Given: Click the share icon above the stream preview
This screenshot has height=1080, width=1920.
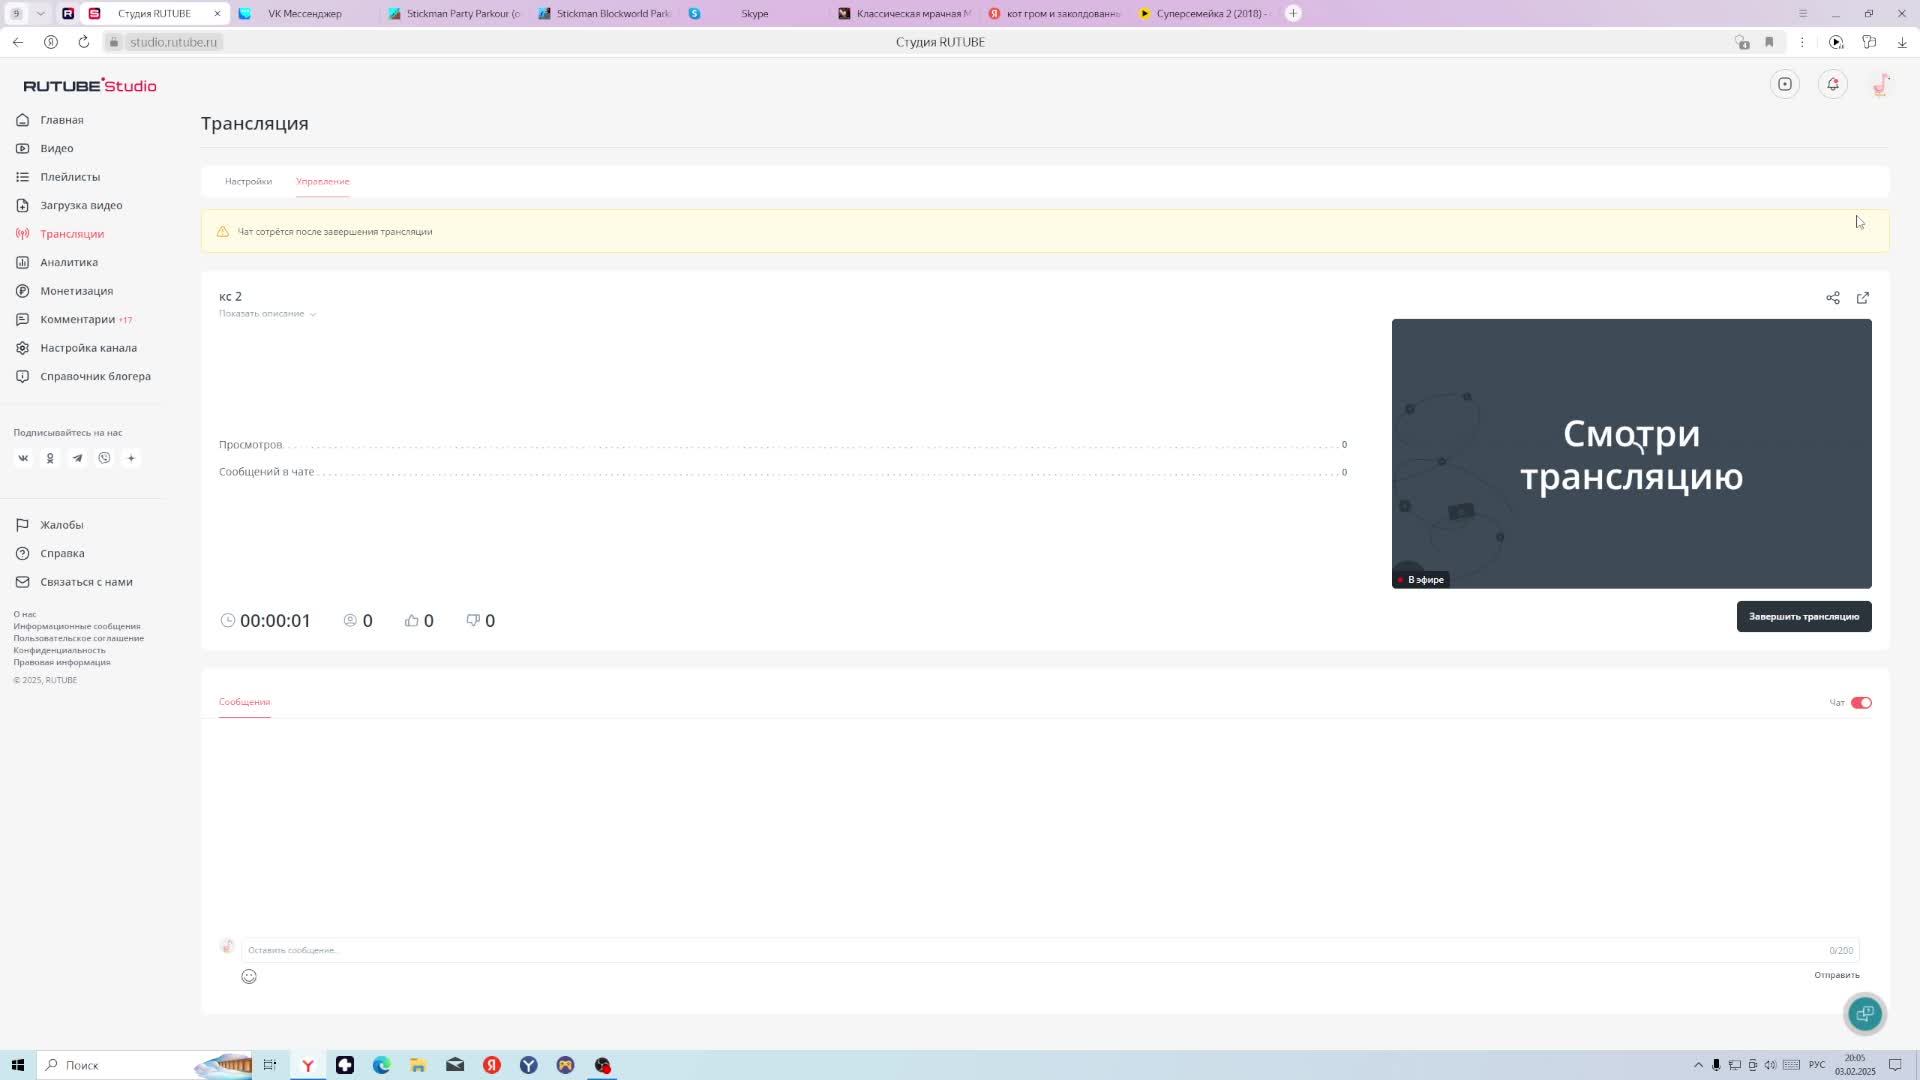Looking at the screenshot, I should (x=1832, y=298).
